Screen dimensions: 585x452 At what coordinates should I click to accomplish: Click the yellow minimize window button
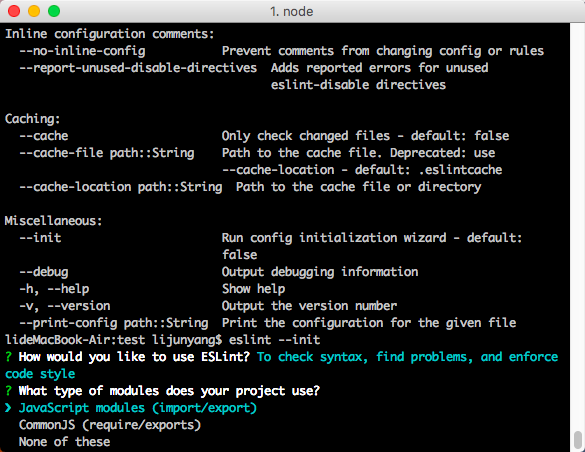point(34,11)
